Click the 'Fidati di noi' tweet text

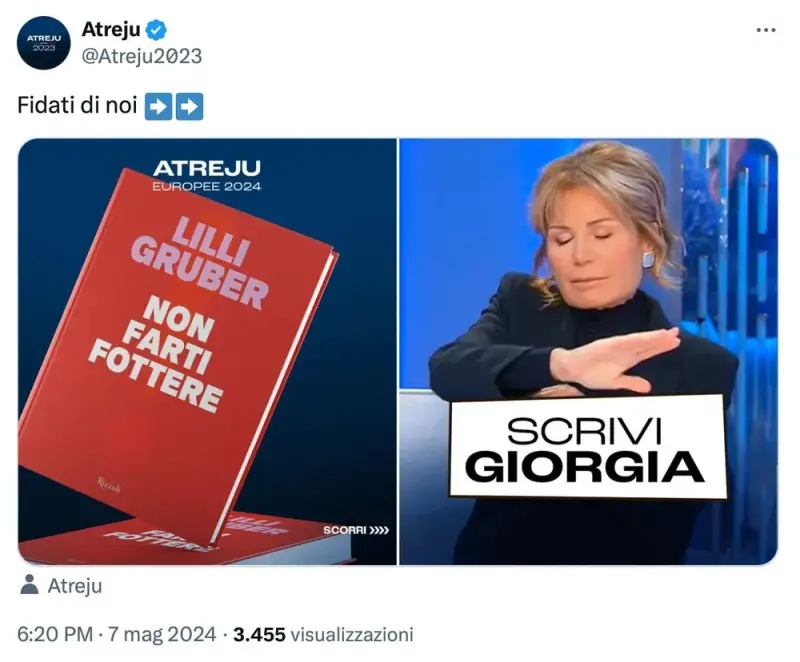(x=77, y=106)
